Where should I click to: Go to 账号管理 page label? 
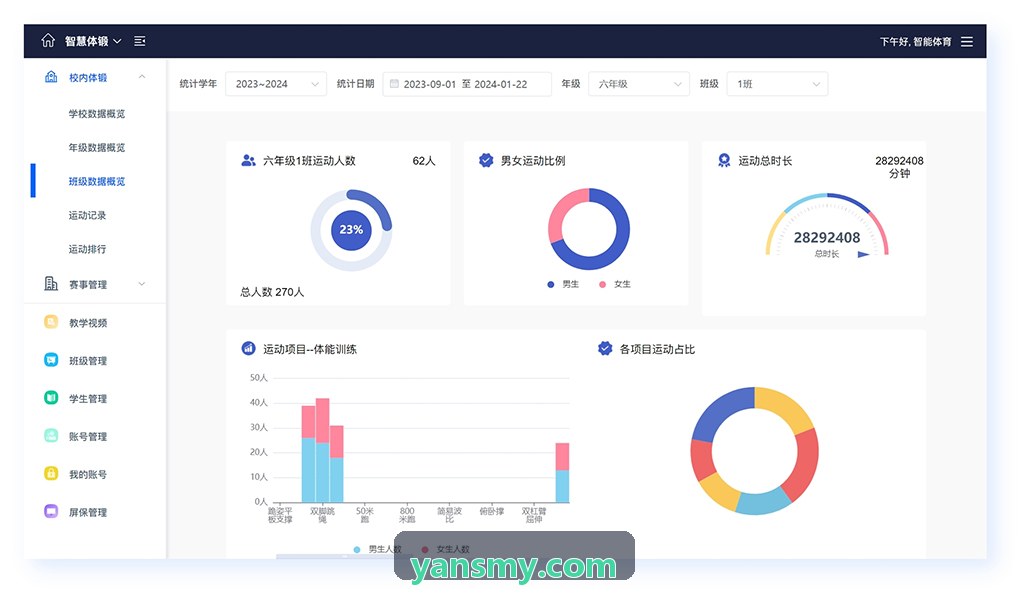click(88, 437)
